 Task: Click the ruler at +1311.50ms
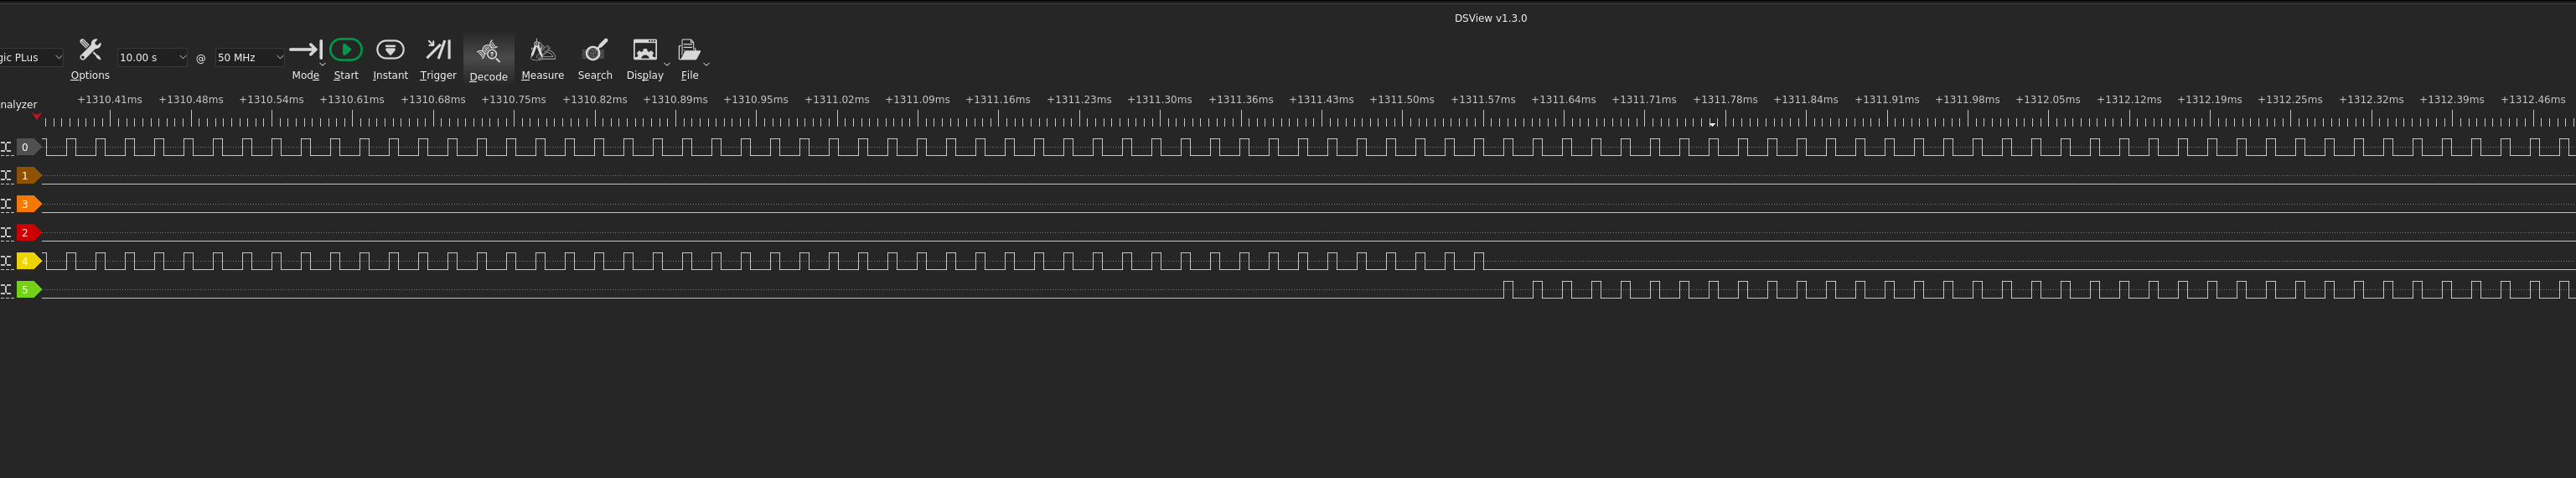pos(1401,99)
